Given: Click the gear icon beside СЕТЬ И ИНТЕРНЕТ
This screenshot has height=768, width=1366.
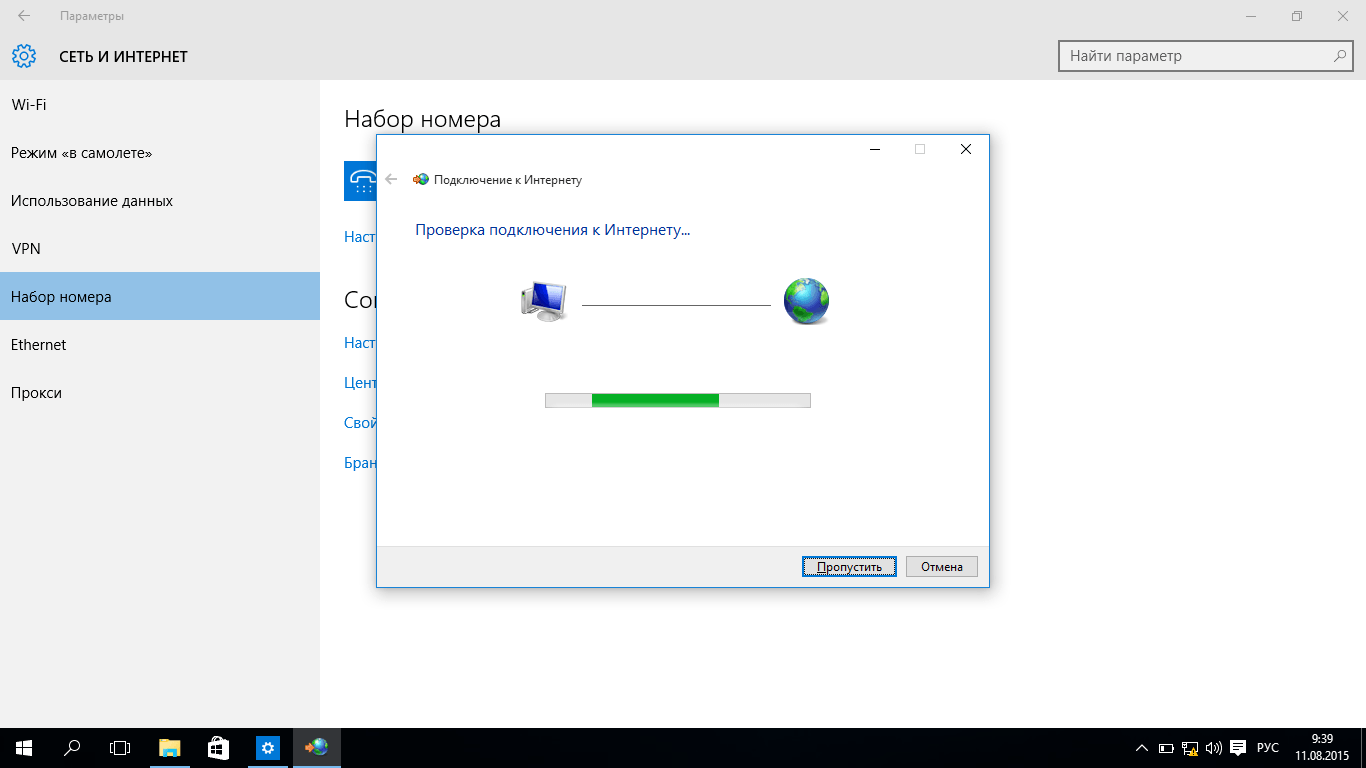Looking at the screenshot, I should coord(24,56).
